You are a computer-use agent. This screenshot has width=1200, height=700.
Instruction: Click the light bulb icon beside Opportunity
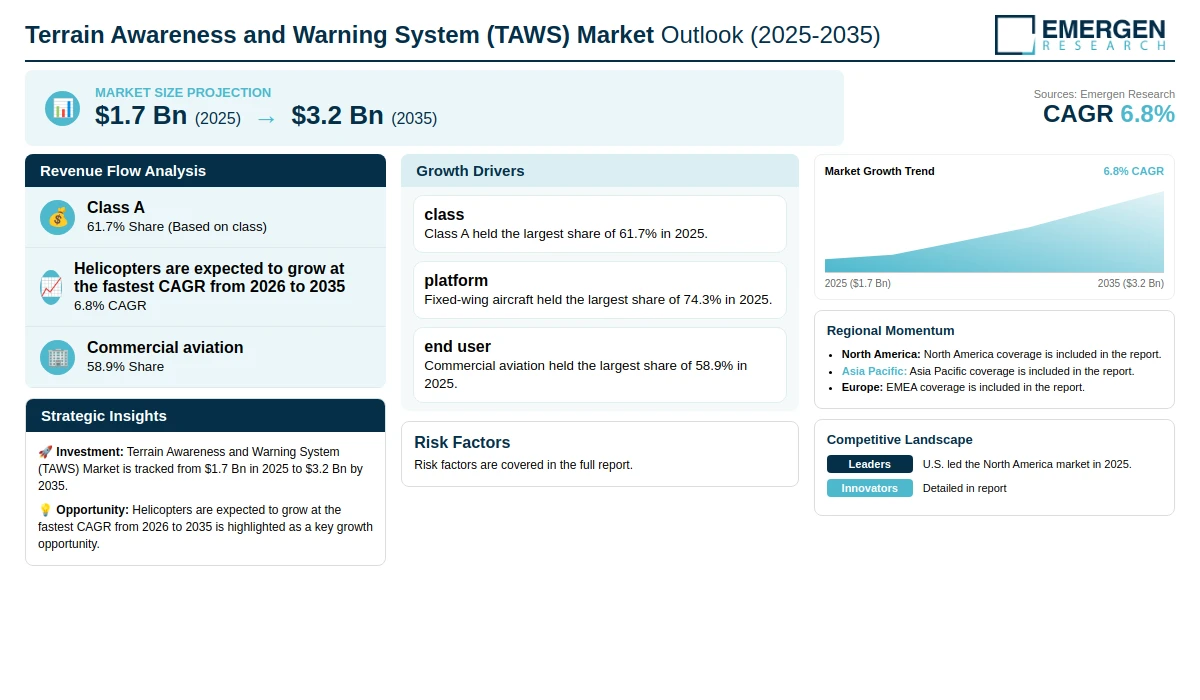pos(45,510)
